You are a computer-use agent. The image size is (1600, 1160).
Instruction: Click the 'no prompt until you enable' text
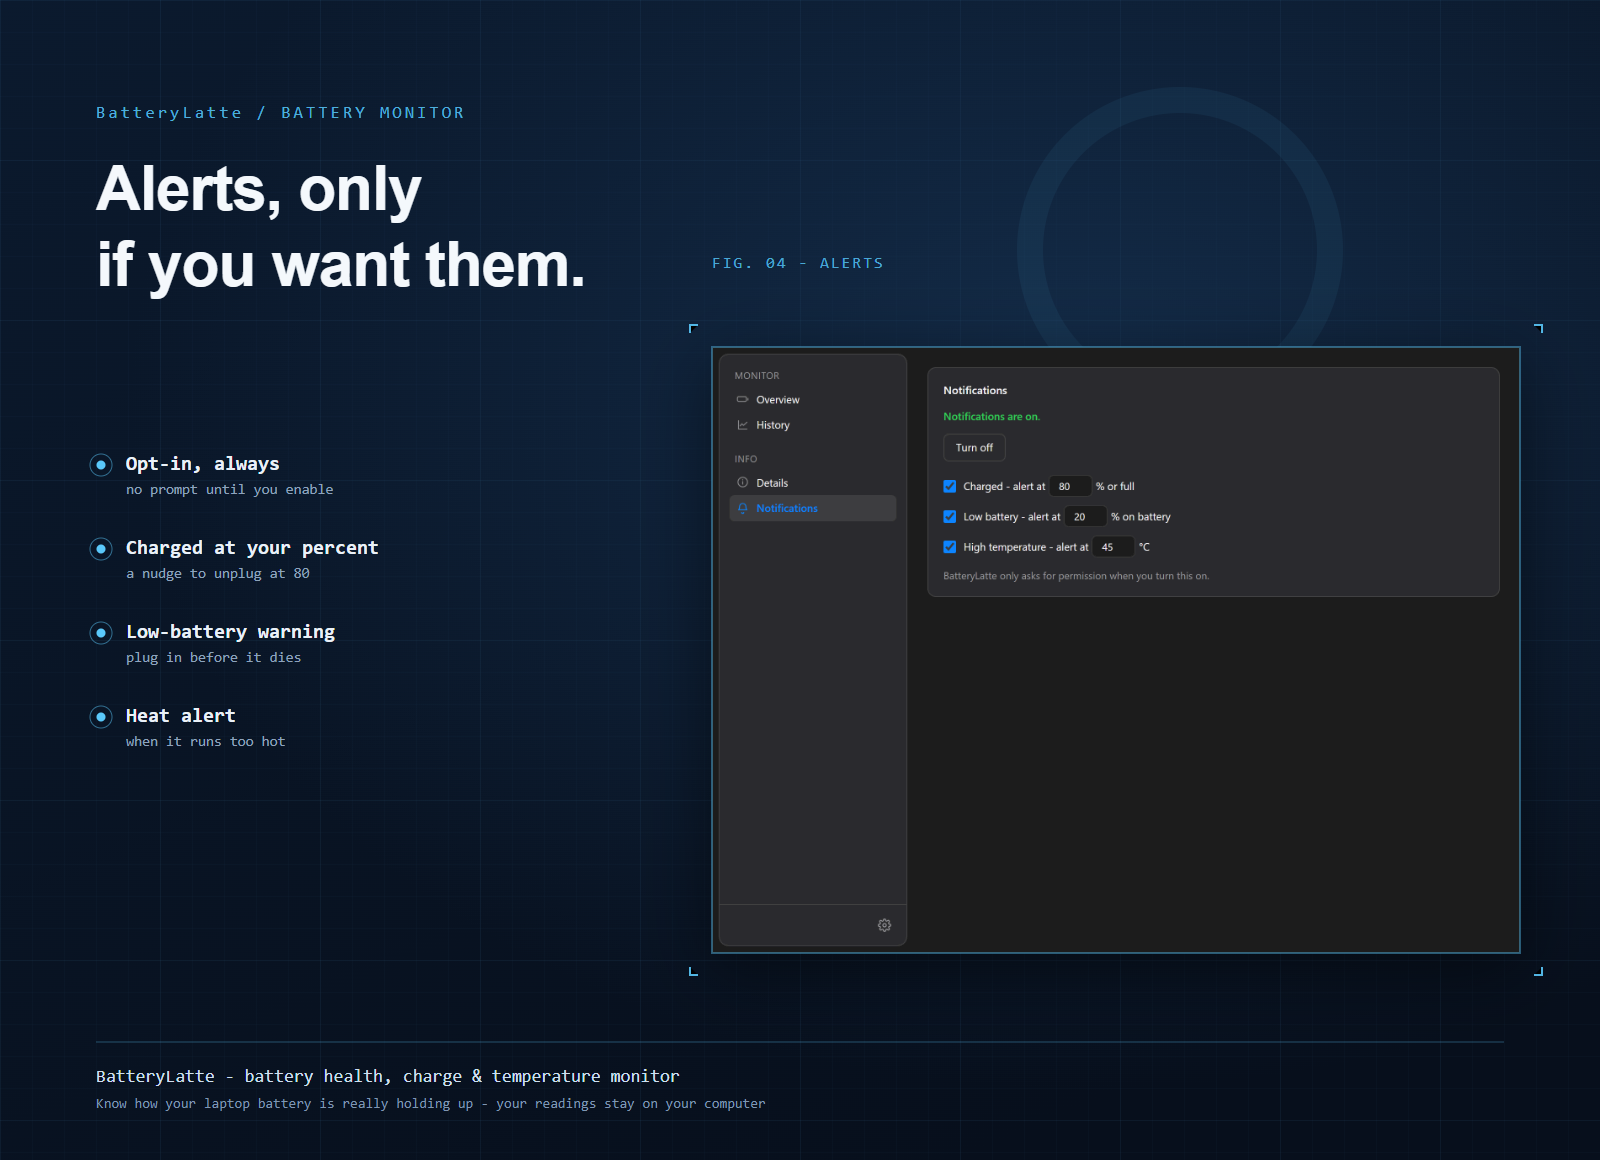(x=229, y=489)
